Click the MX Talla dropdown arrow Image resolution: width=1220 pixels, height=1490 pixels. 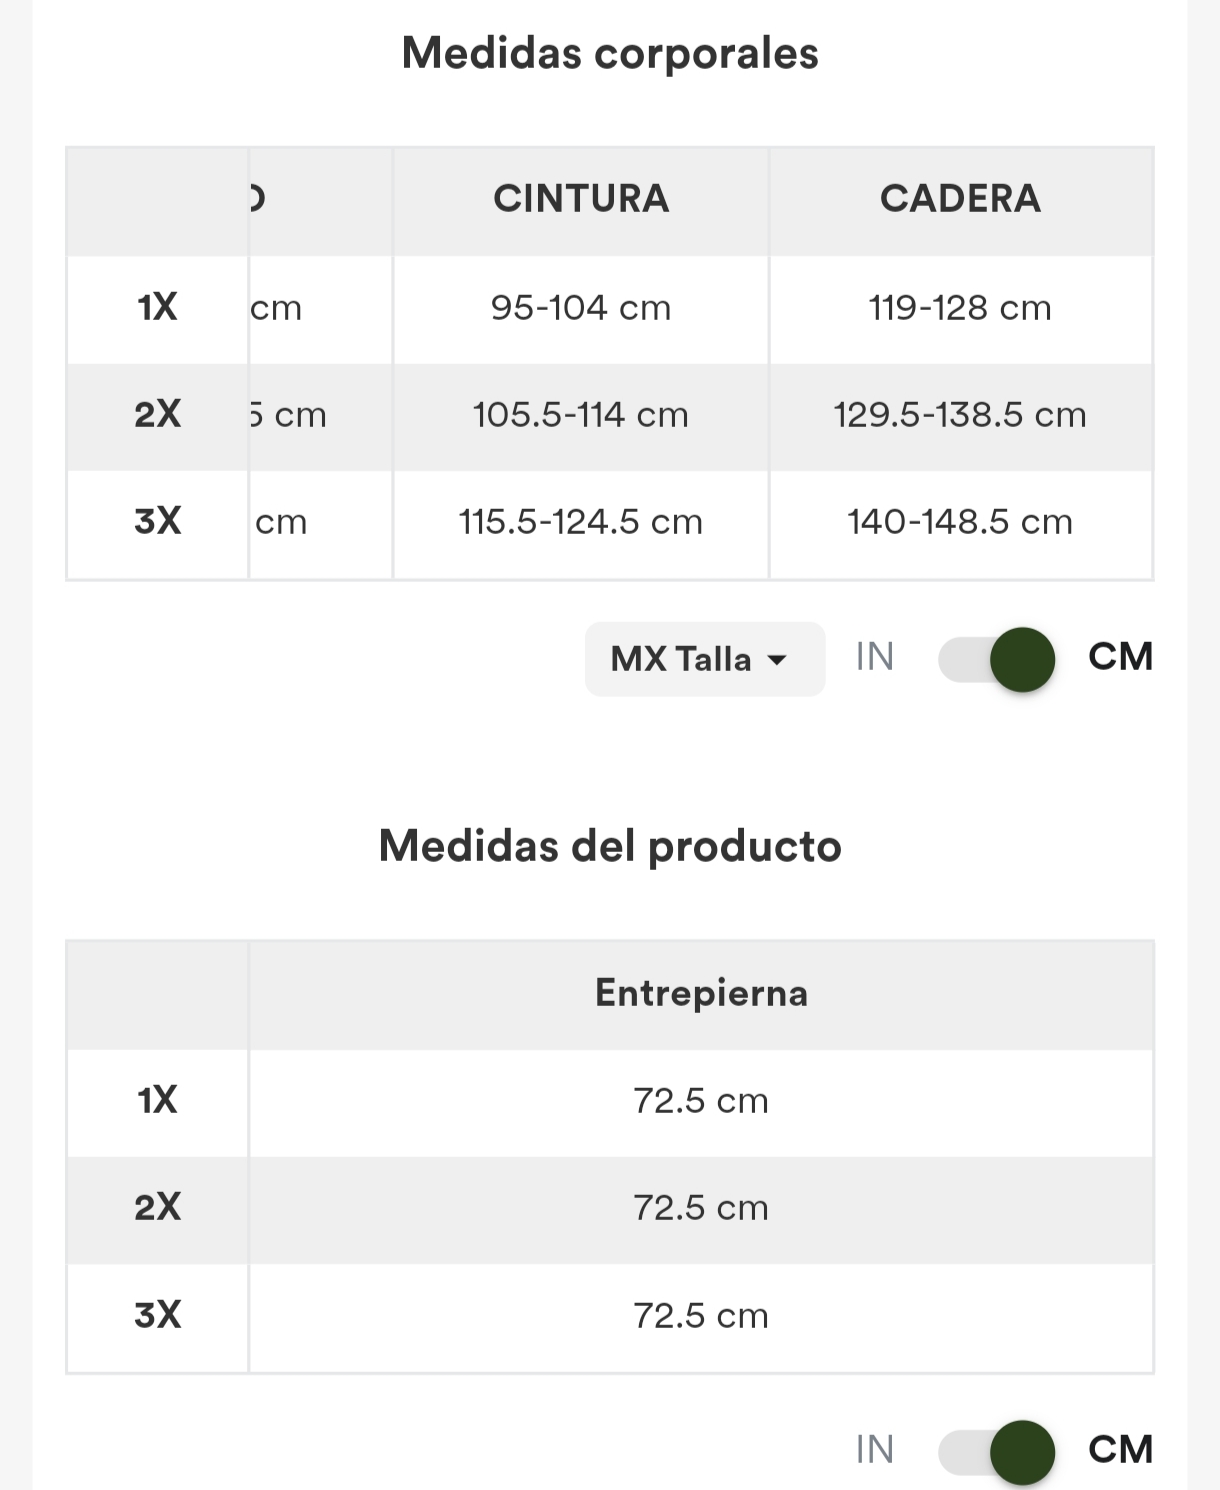click(777, 660)
